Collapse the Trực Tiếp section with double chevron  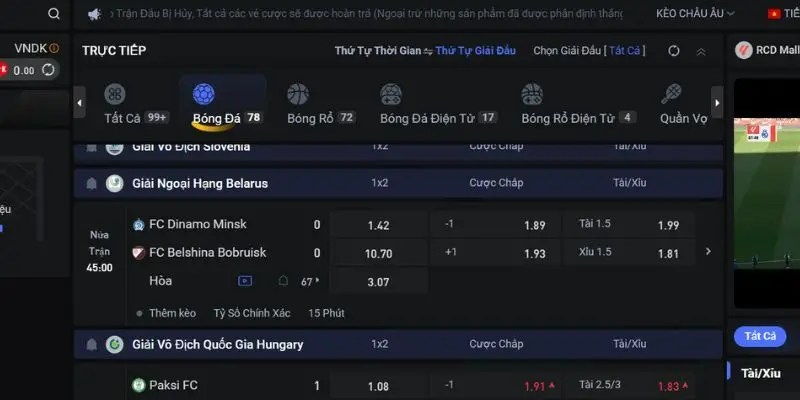click(x=702, y=51)
